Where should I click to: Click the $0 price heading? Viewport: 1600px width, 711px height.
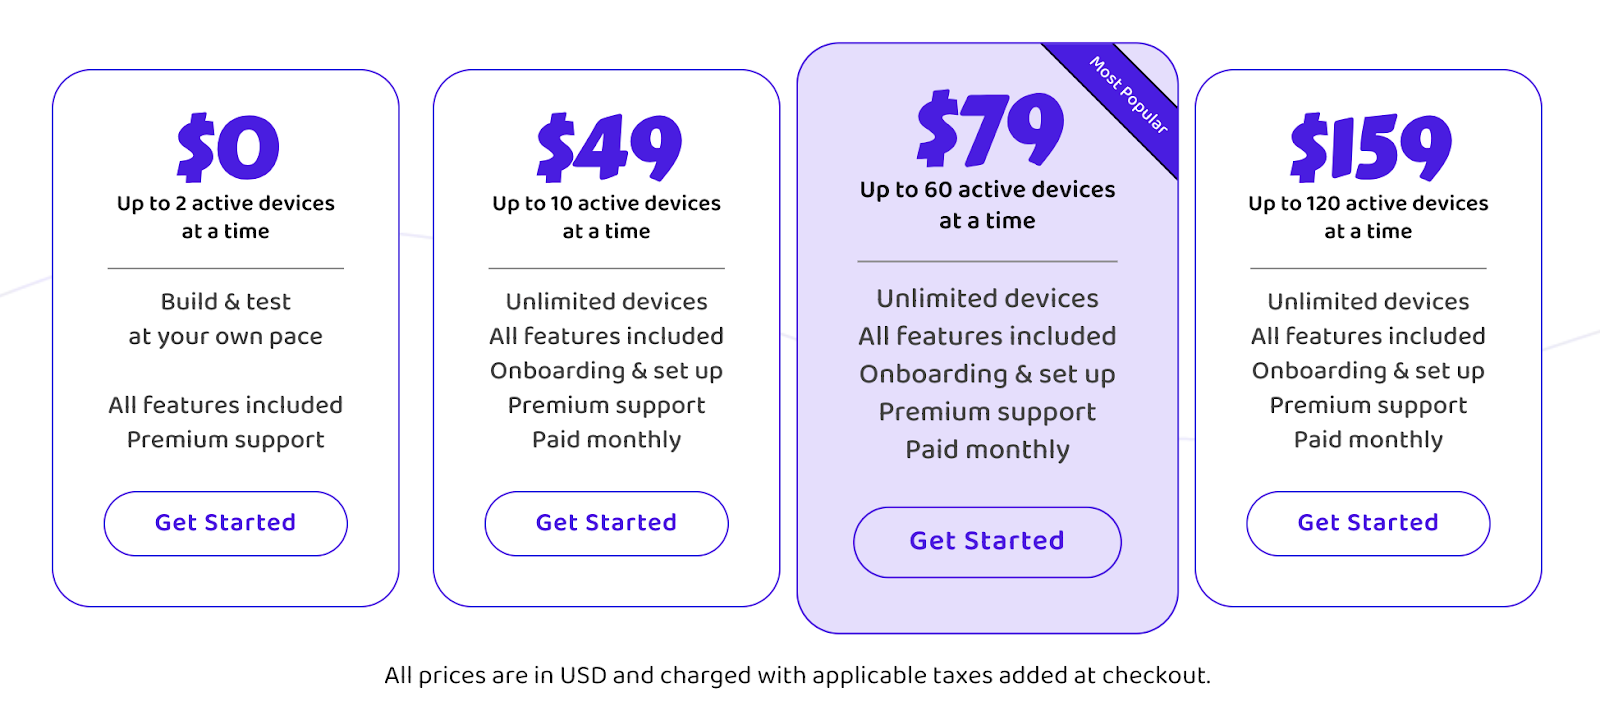[x=227, y=148]
